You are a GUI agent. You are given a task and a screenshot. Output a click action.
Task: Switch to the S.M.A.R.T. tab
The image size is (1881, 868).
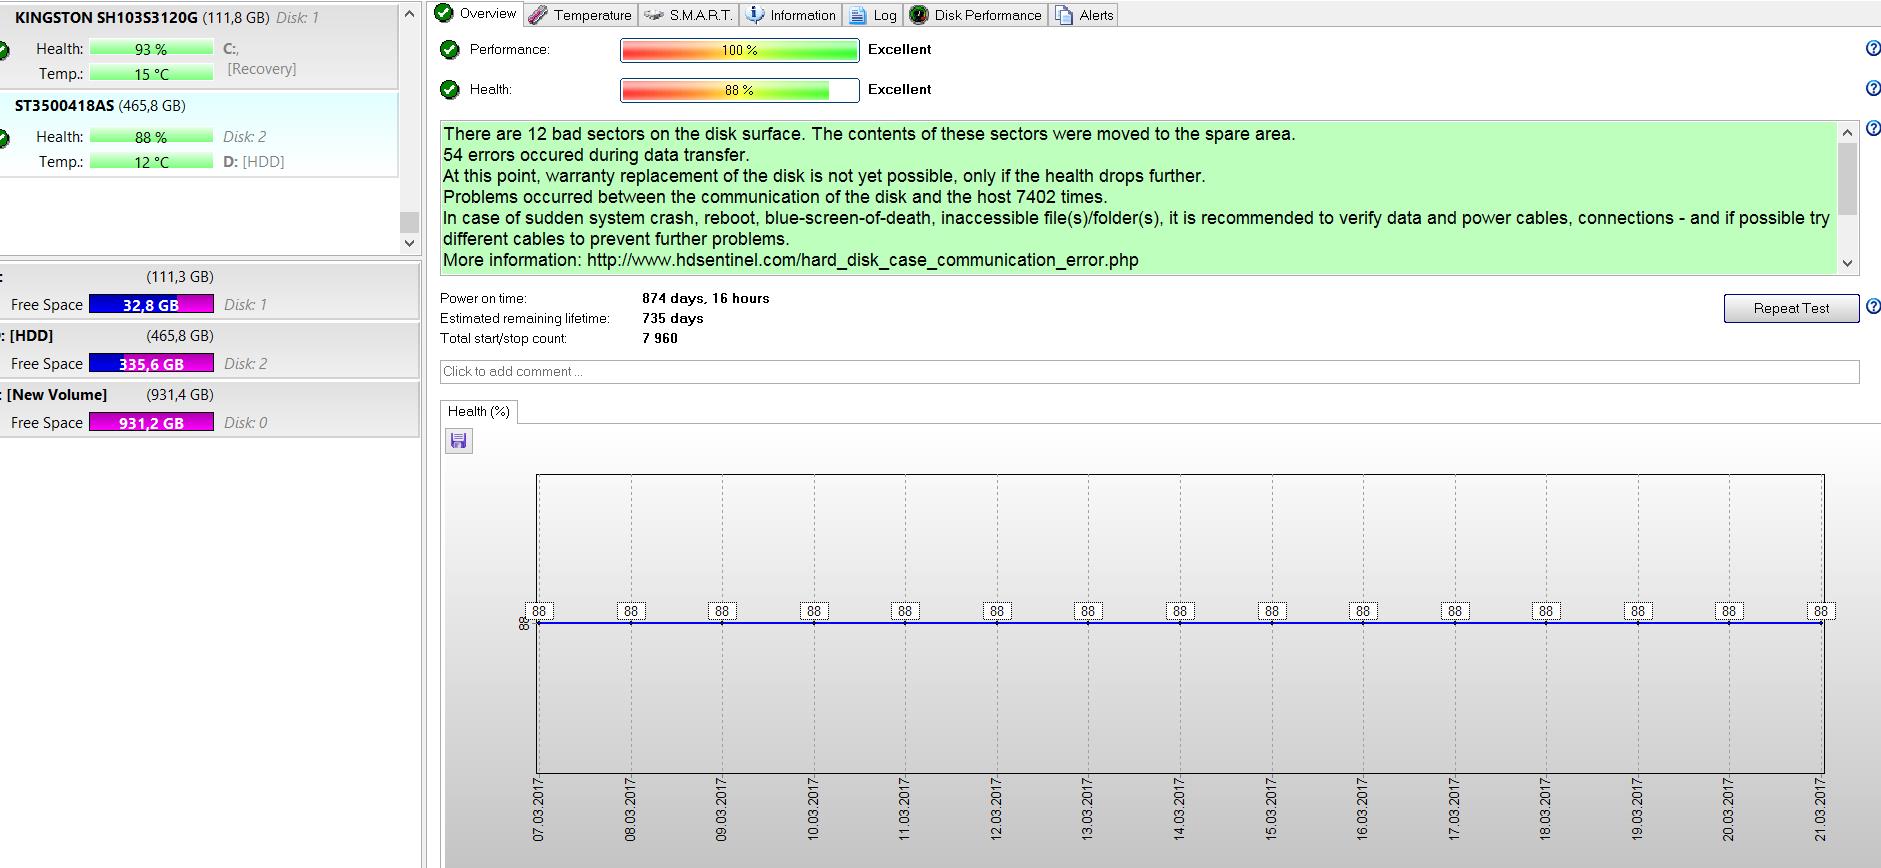coord(689,15)
